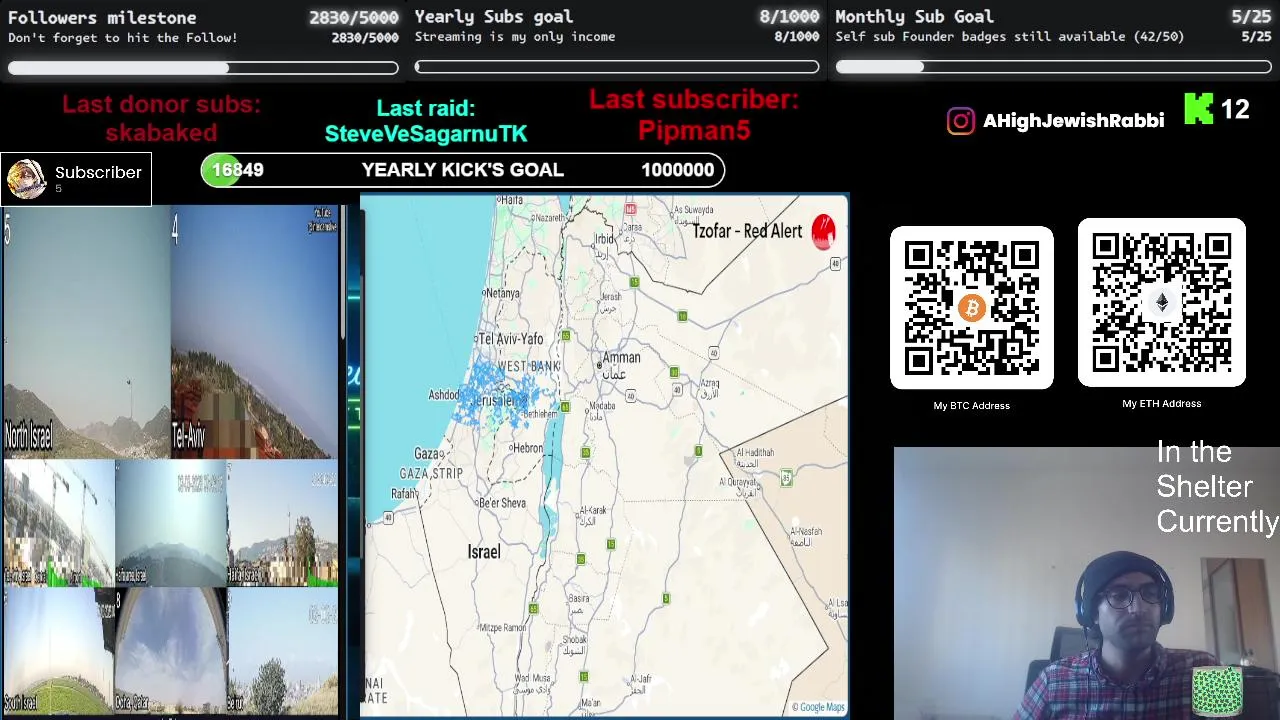Click Hebron on the map

527,450
